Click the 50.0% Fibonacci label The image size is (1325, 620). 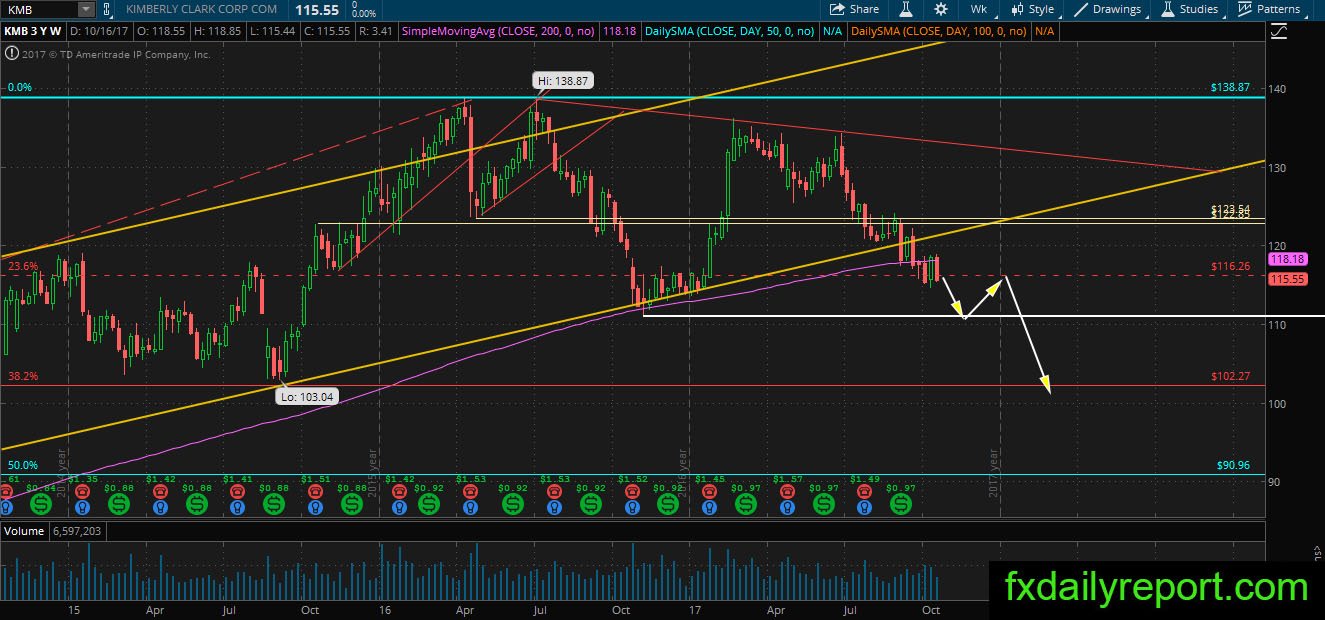click(x=23, y=465)
